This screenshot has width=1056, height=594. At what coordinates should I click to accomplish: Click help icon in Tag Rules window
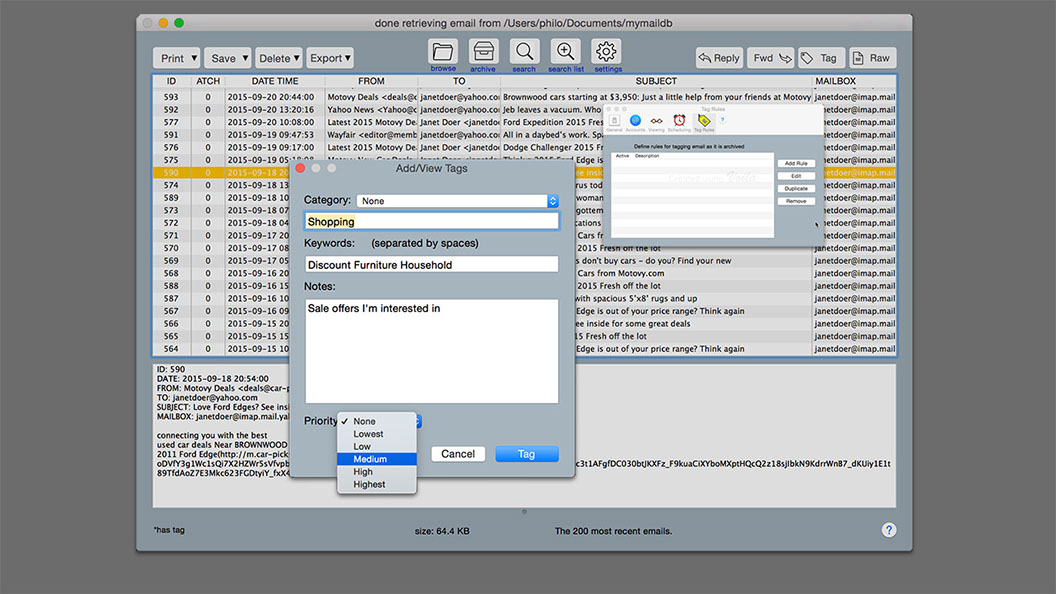pos(723,120)
